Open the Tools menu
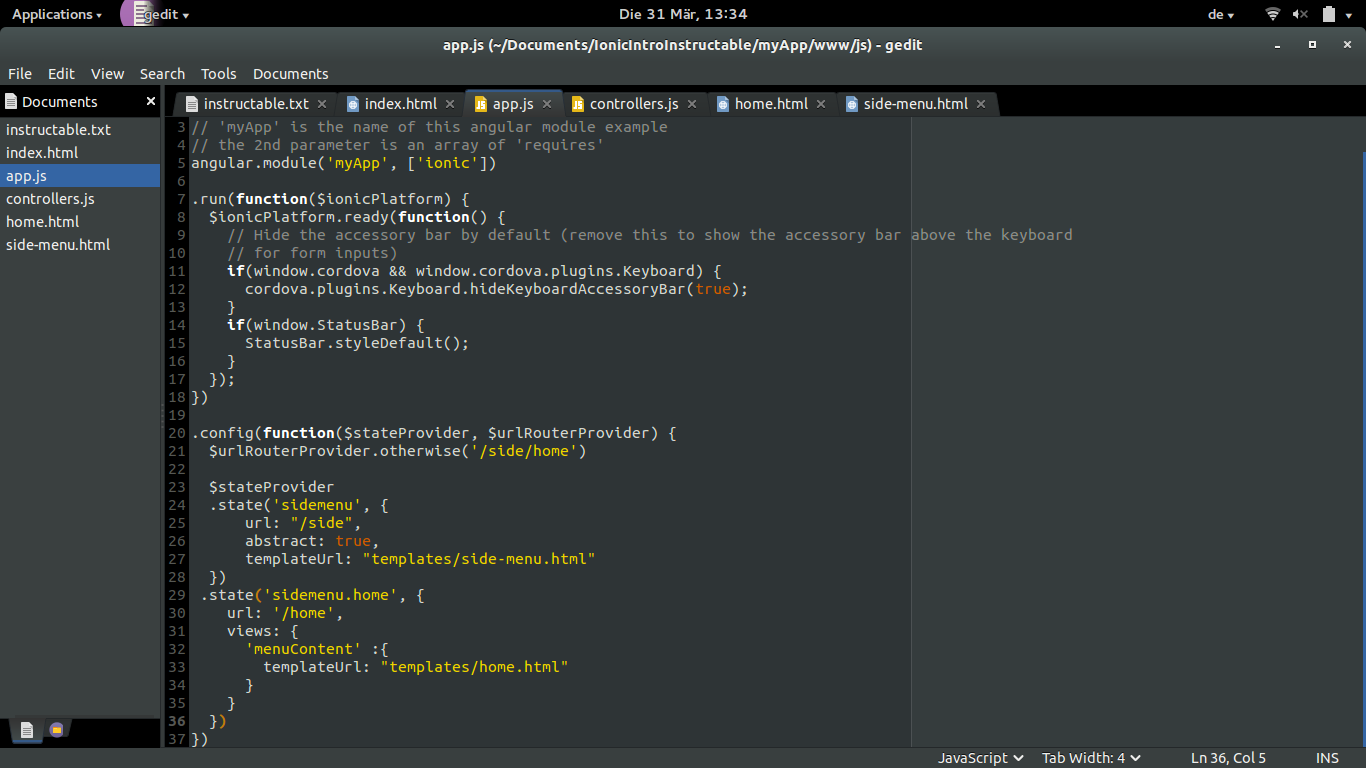This screenshot has width=1366, height=768. (x=218, y=73)
